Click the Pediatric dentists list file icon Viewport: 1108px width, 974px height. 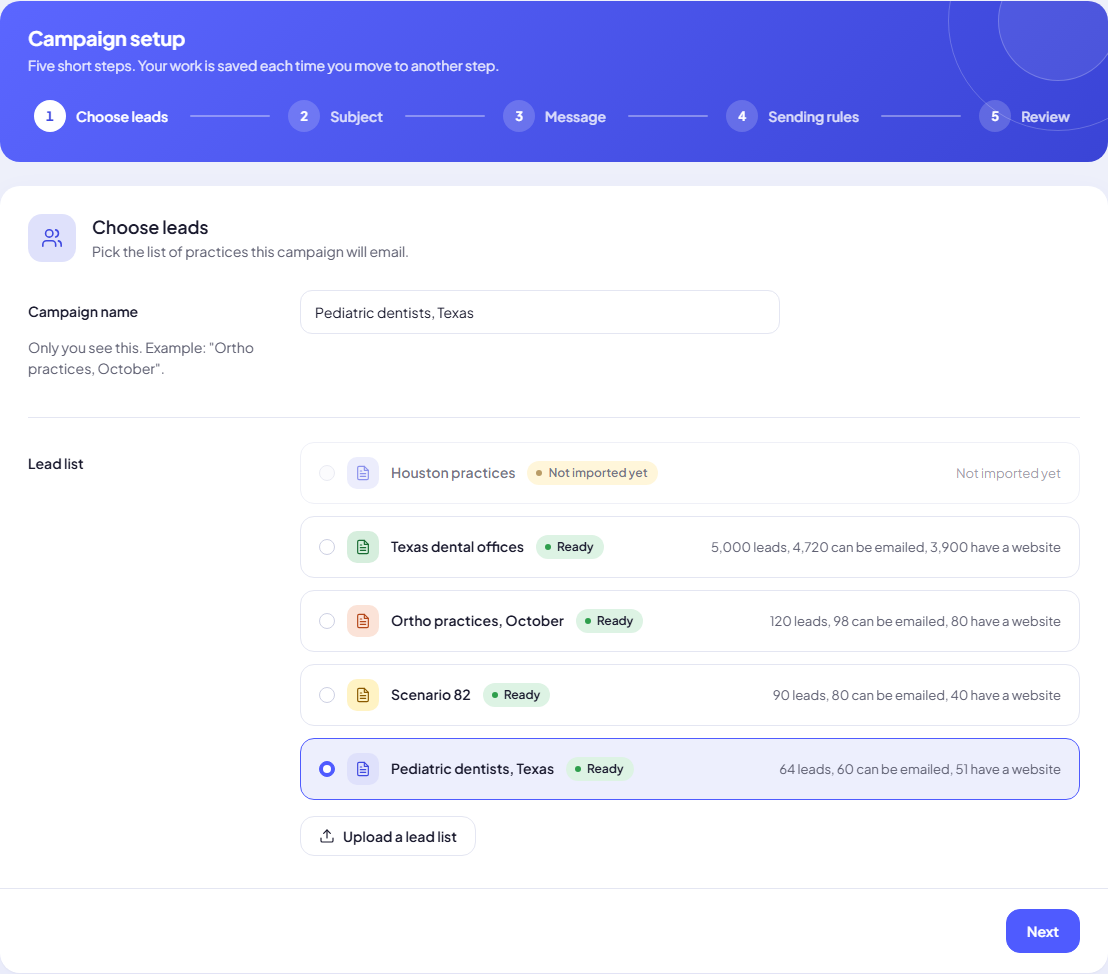click(x=363, y=769)
